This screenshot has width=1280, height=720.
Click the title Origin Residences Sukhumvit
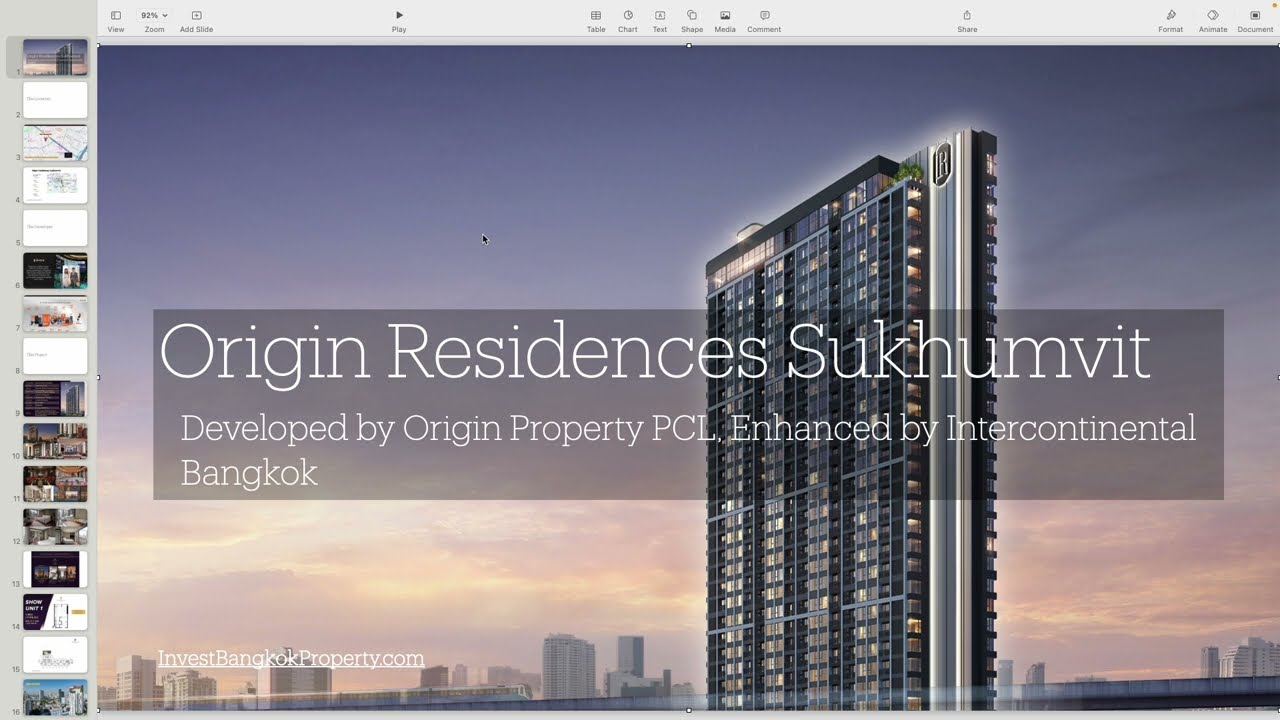pyautogui.click(x=655, y=353)
